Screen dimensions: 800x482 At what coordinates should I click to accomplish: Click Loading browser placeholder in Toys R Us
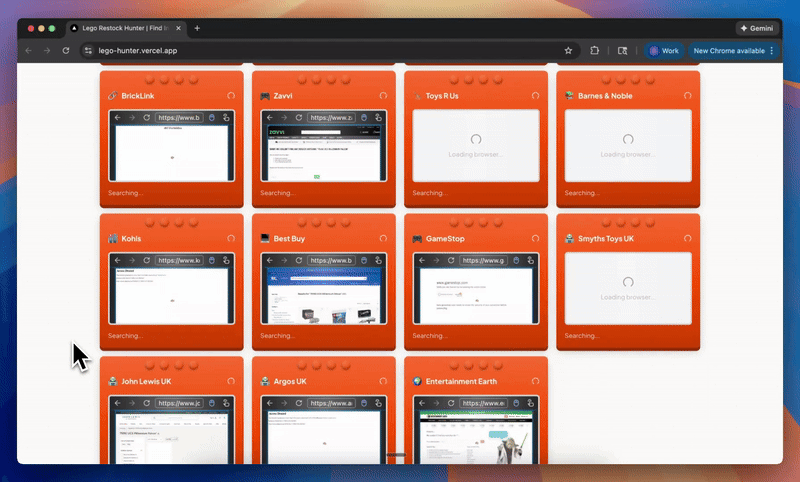click(476, 146)
